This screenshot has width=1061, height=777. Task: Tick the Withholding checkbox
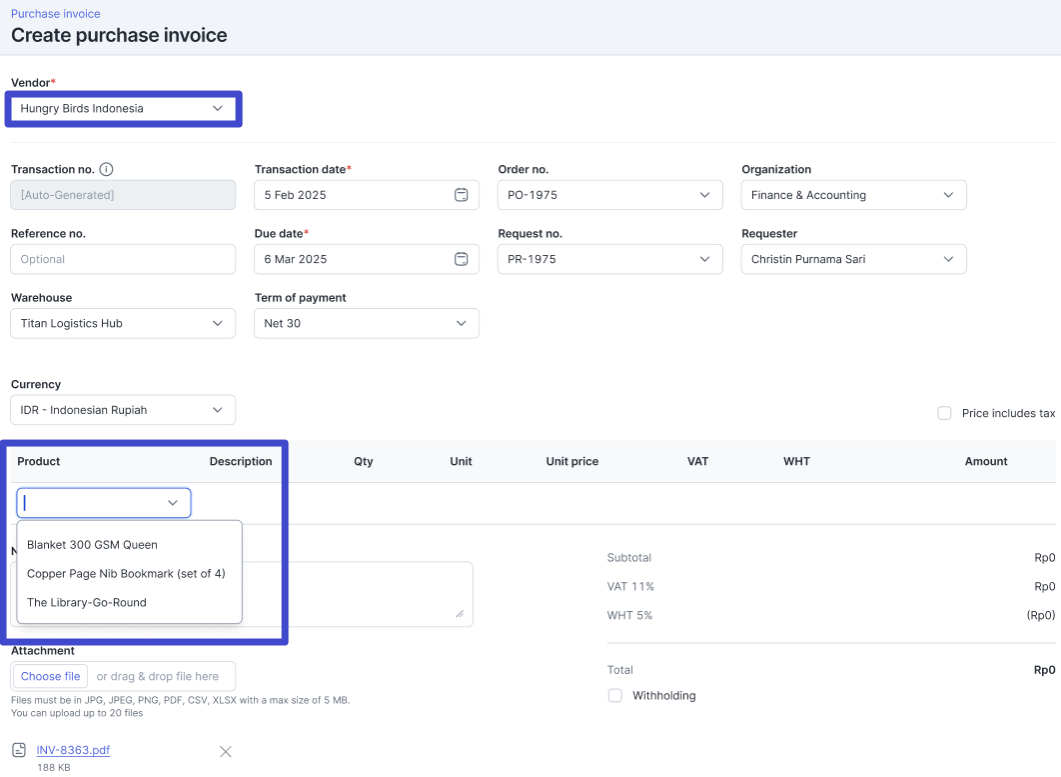(x=615, y=695)
